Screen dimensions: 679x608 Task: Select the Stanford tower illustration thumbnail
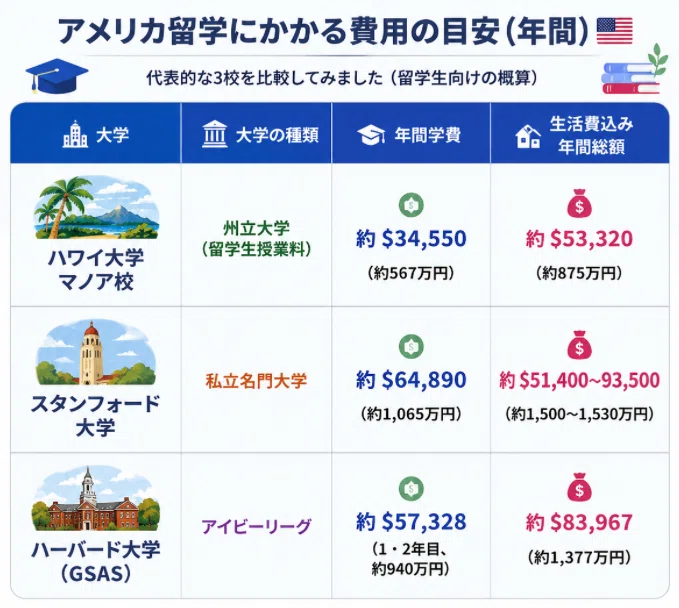coord(96,353)
